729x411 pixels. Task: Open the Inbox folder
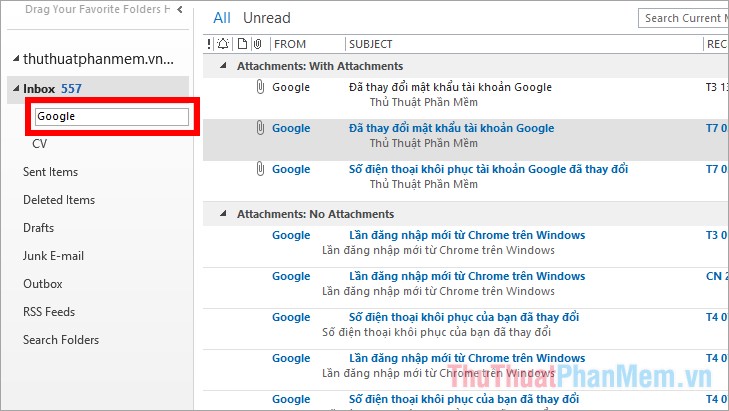pos(39,88)
